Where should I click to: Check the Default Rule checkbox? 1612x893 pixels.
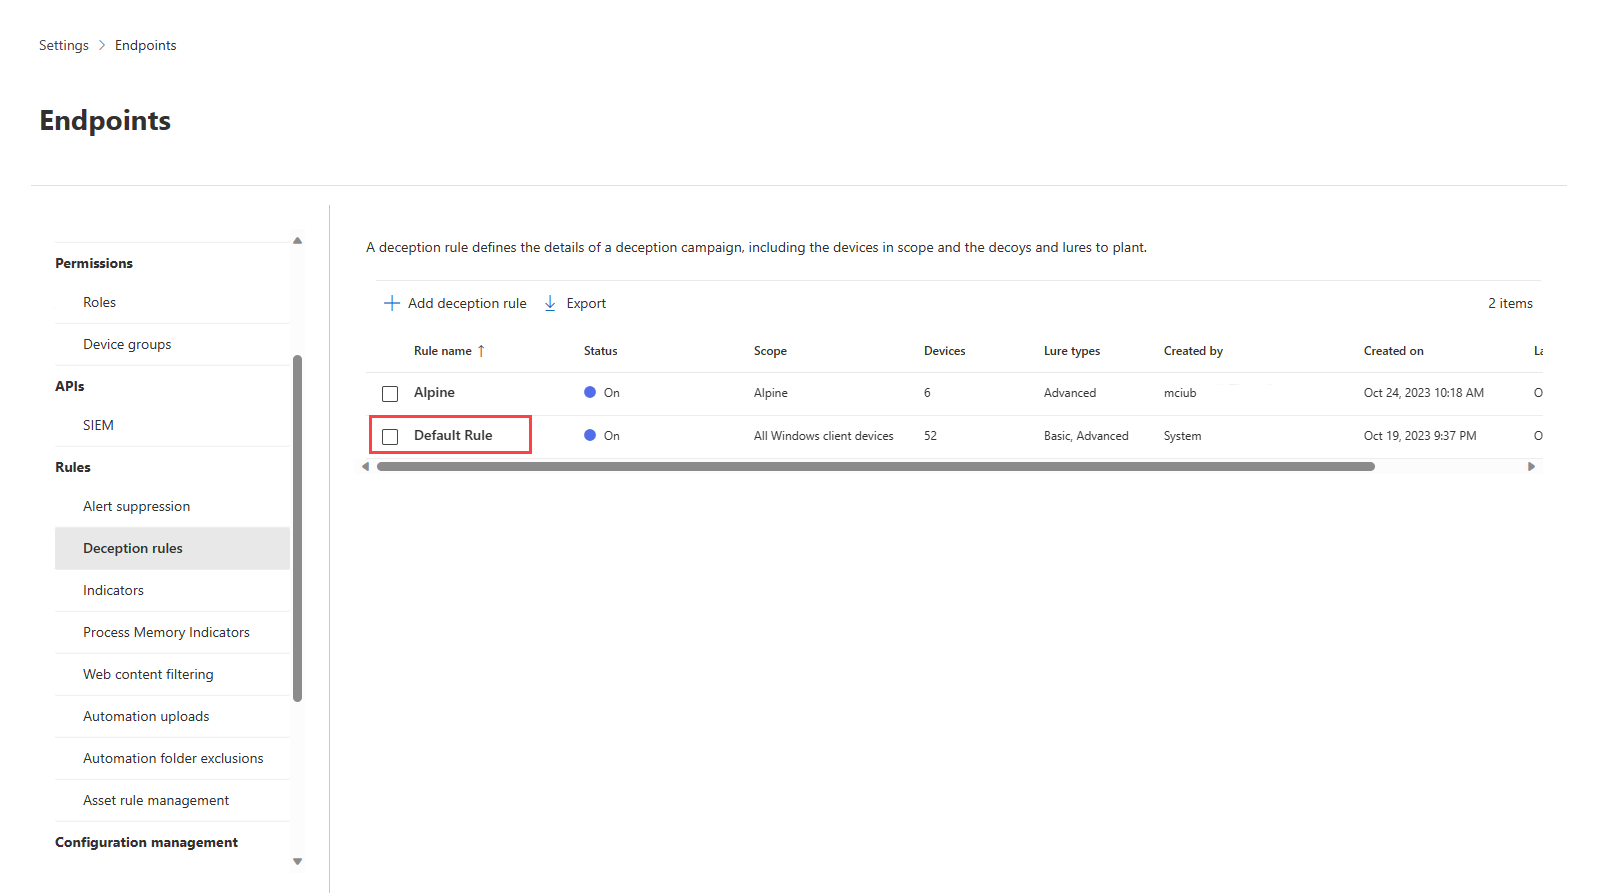pos(390,437)
